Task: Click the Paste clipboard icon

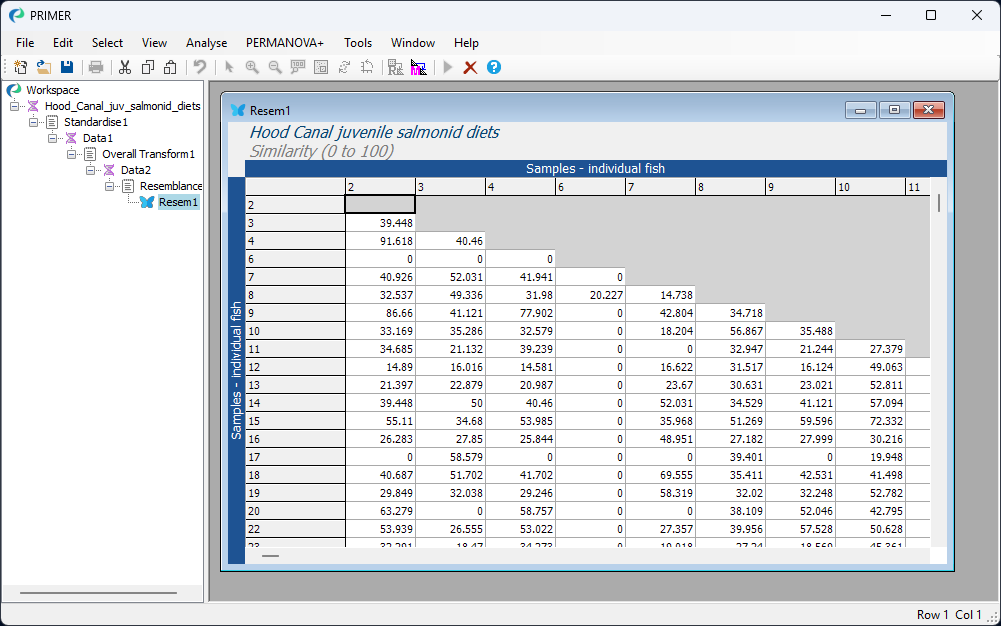Action: (x=170, y=67)
